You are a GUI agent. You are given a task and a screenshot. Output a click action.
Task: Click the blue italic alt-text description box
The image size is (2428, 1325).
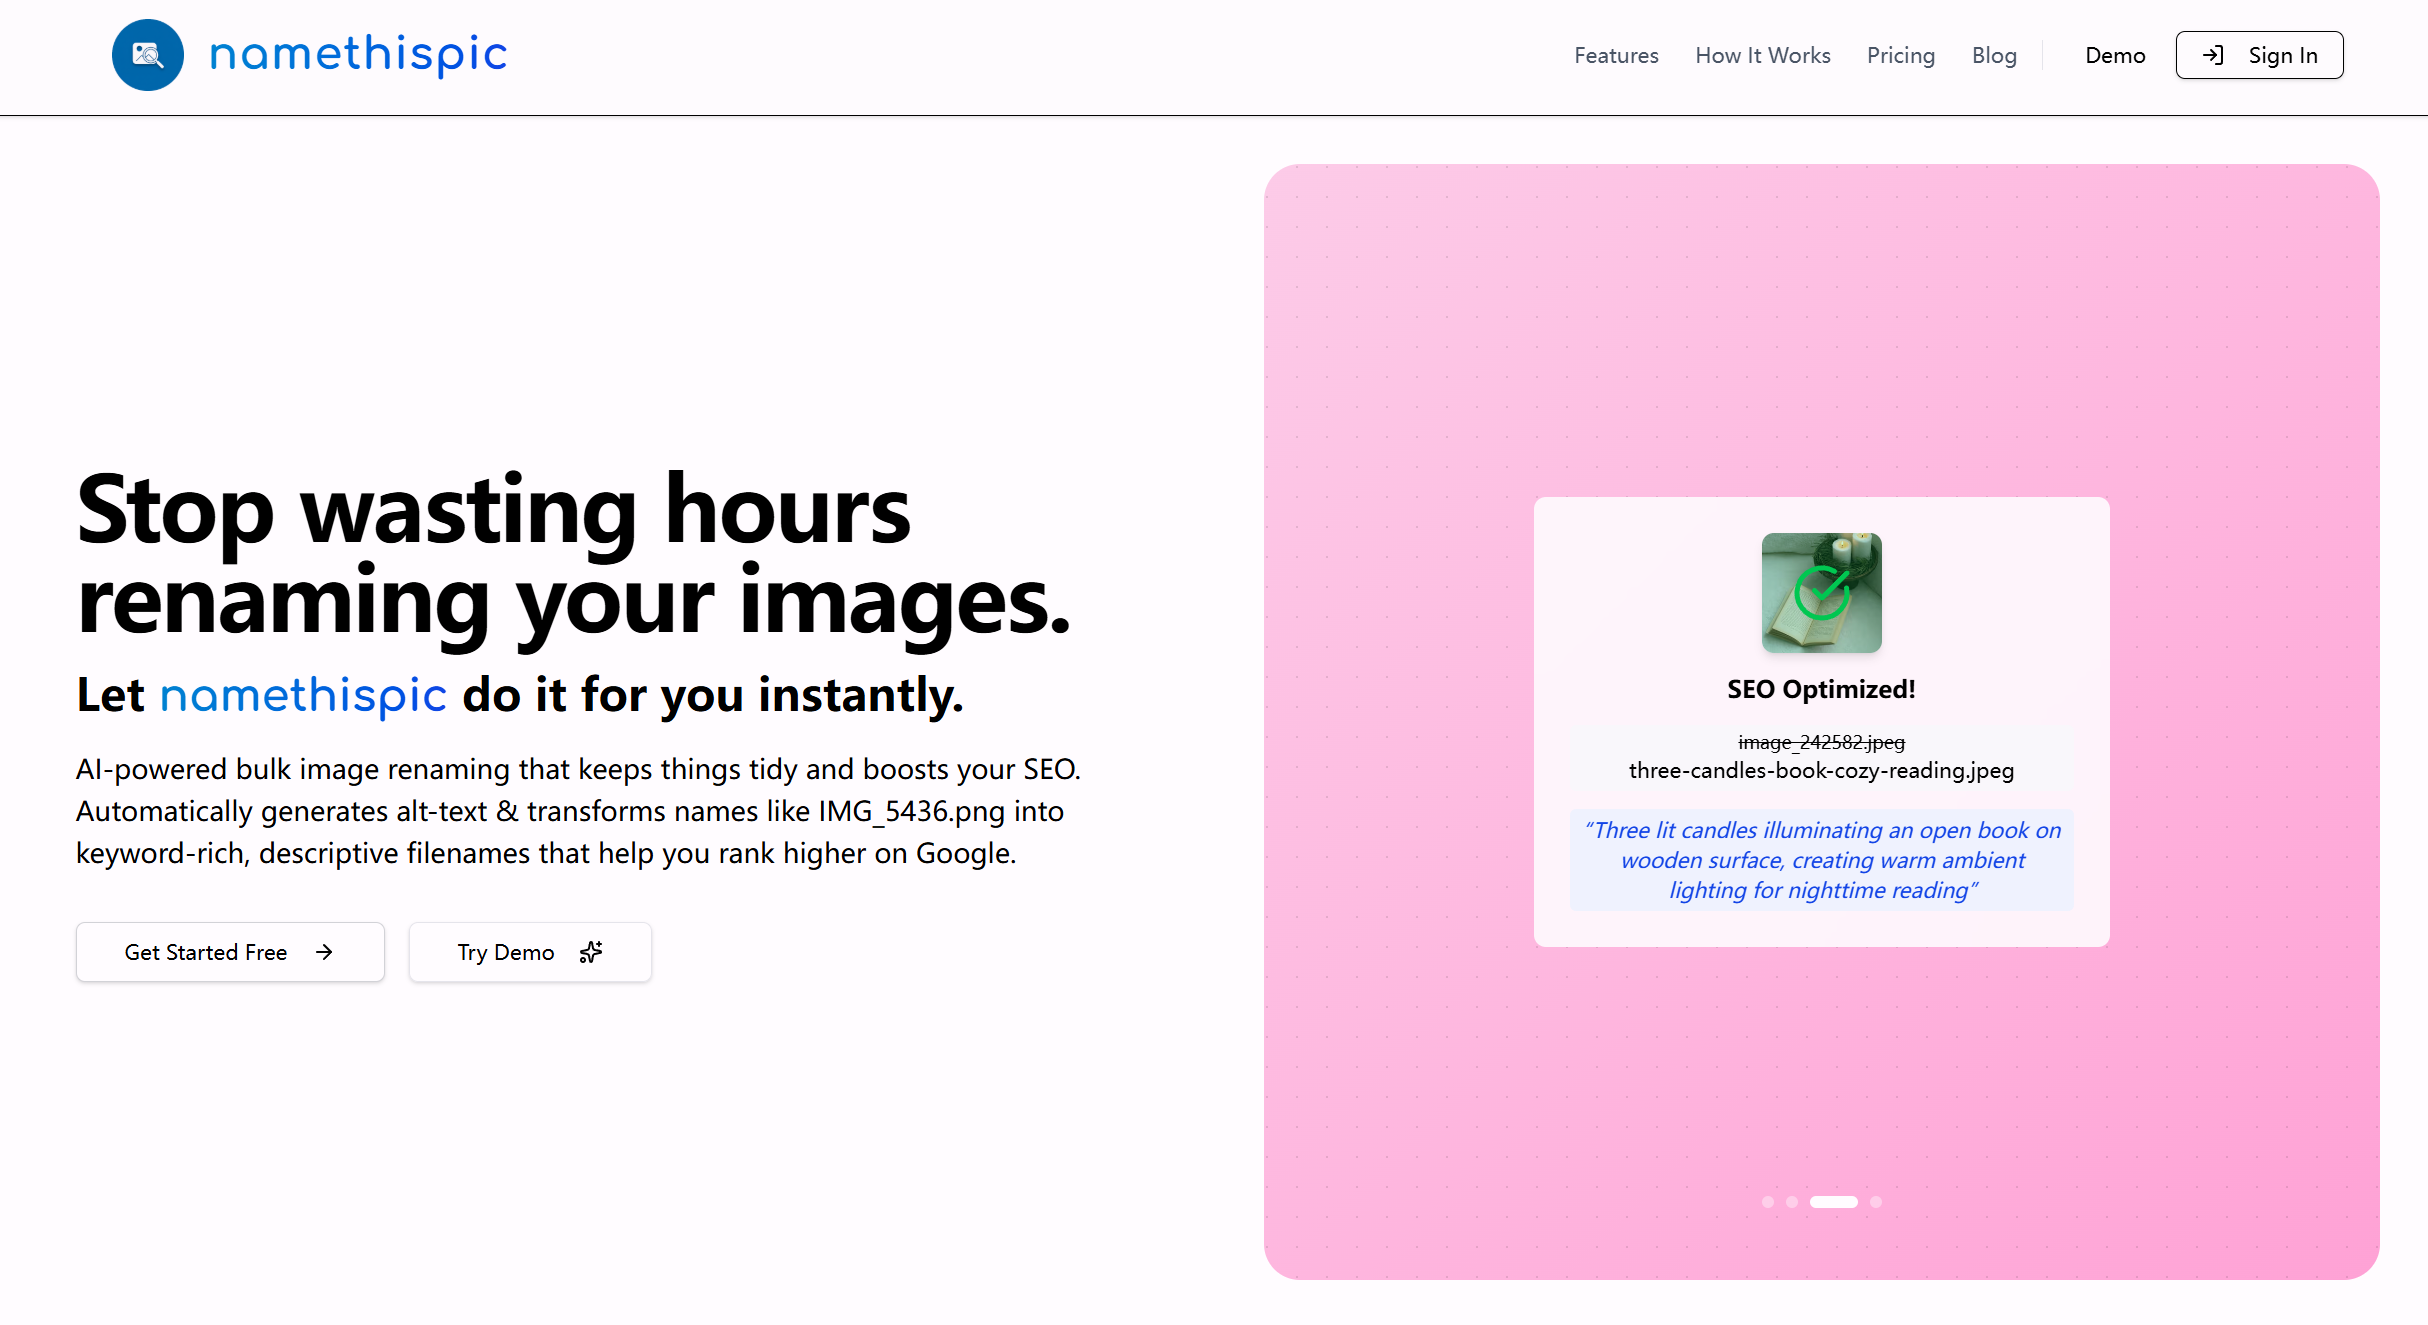(1821, 860)
